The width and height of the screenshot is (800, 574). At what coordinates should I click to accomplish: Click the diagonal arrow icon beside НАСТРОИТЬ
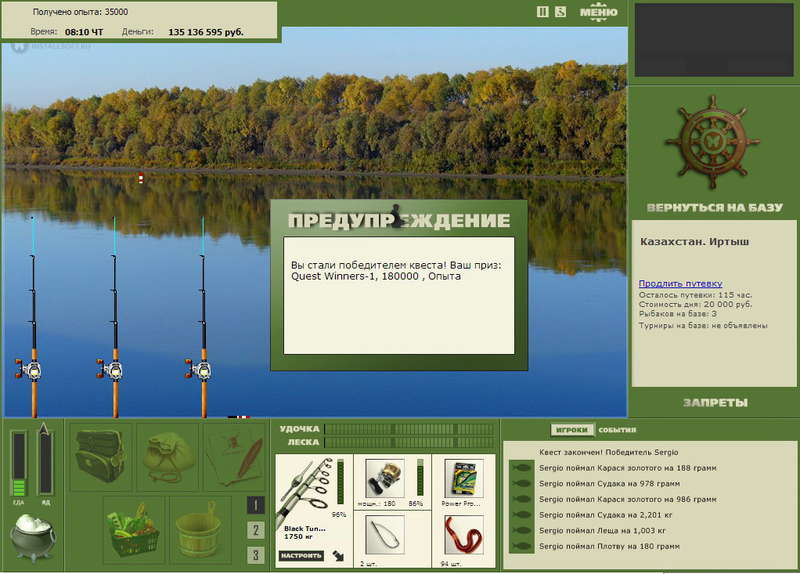[x=338, y=556]
